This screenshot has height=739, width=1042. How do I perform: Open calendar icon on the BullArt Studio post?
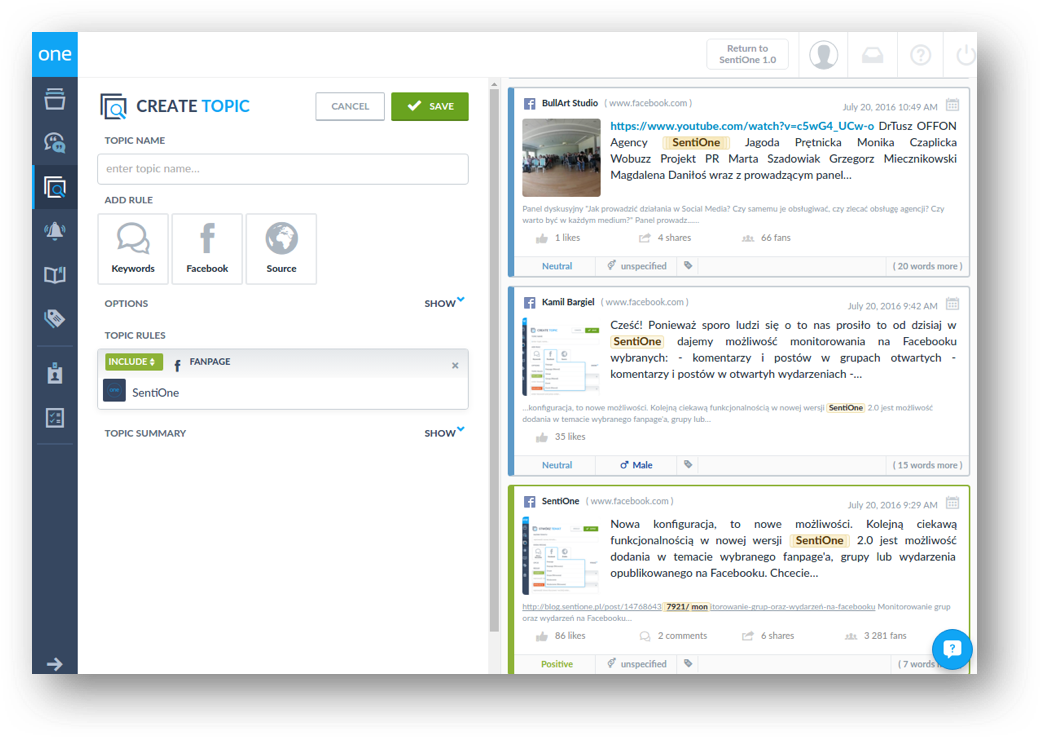[x=952, y=105]
